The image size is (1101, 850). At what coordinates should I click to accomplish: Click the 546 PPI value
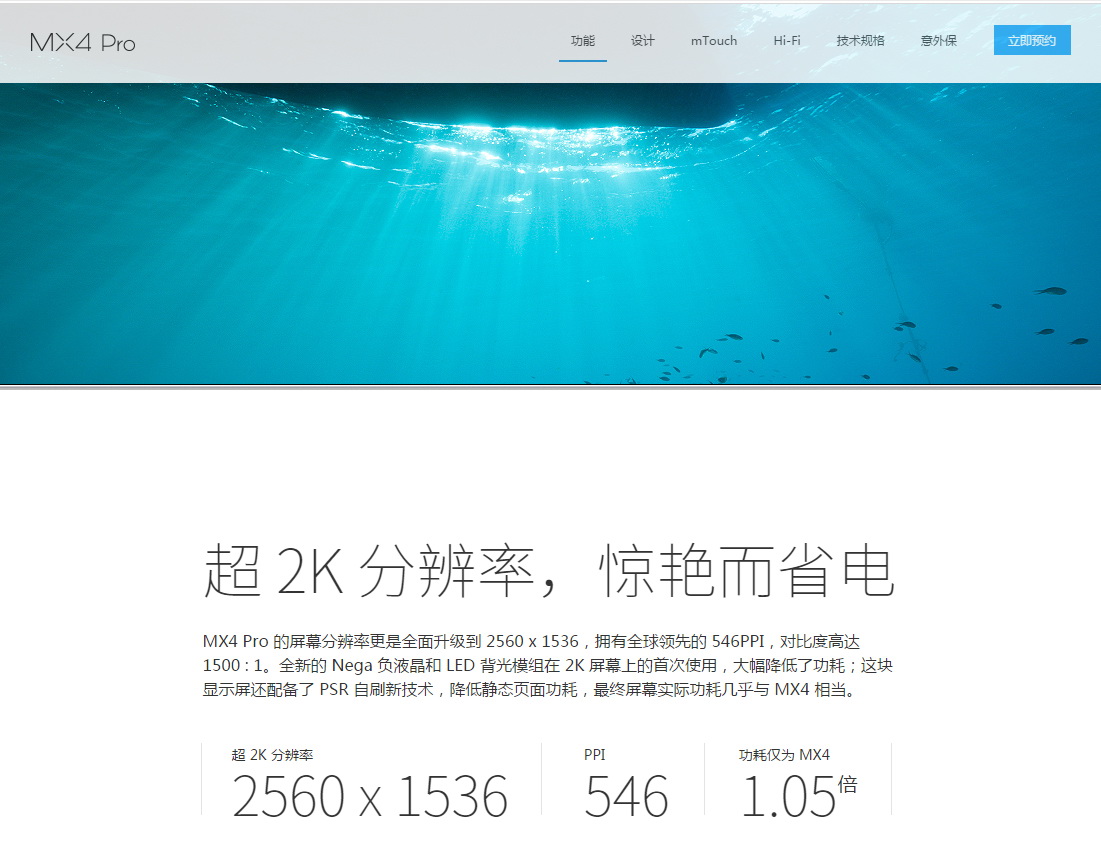[627, 795]
